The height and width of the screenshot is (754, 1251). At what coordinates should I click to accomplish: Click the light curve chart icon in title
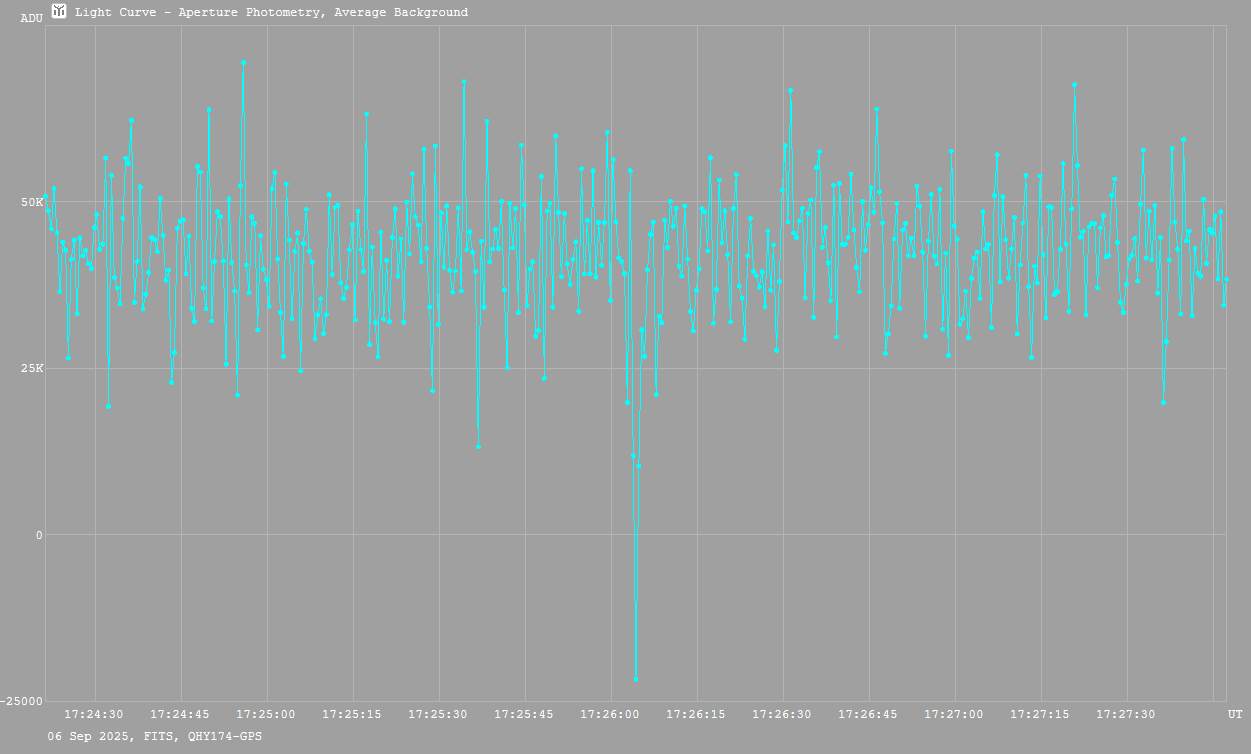(59, 11)
